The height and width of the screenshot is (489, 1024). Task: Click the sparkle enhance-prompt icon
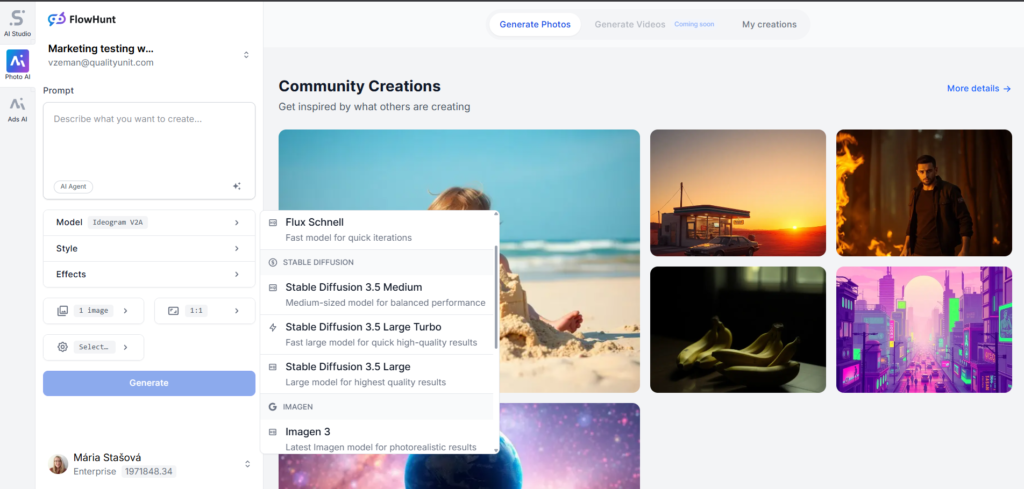click(x=237, y=186)
